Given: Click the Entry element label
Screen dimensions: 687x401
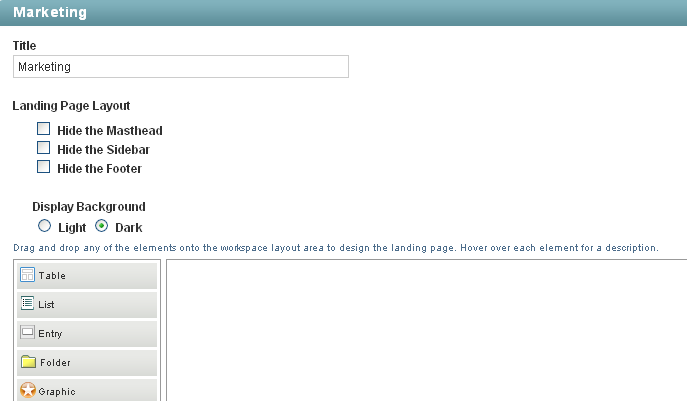Looking at the screenshot, I should [x=50, y=334].
